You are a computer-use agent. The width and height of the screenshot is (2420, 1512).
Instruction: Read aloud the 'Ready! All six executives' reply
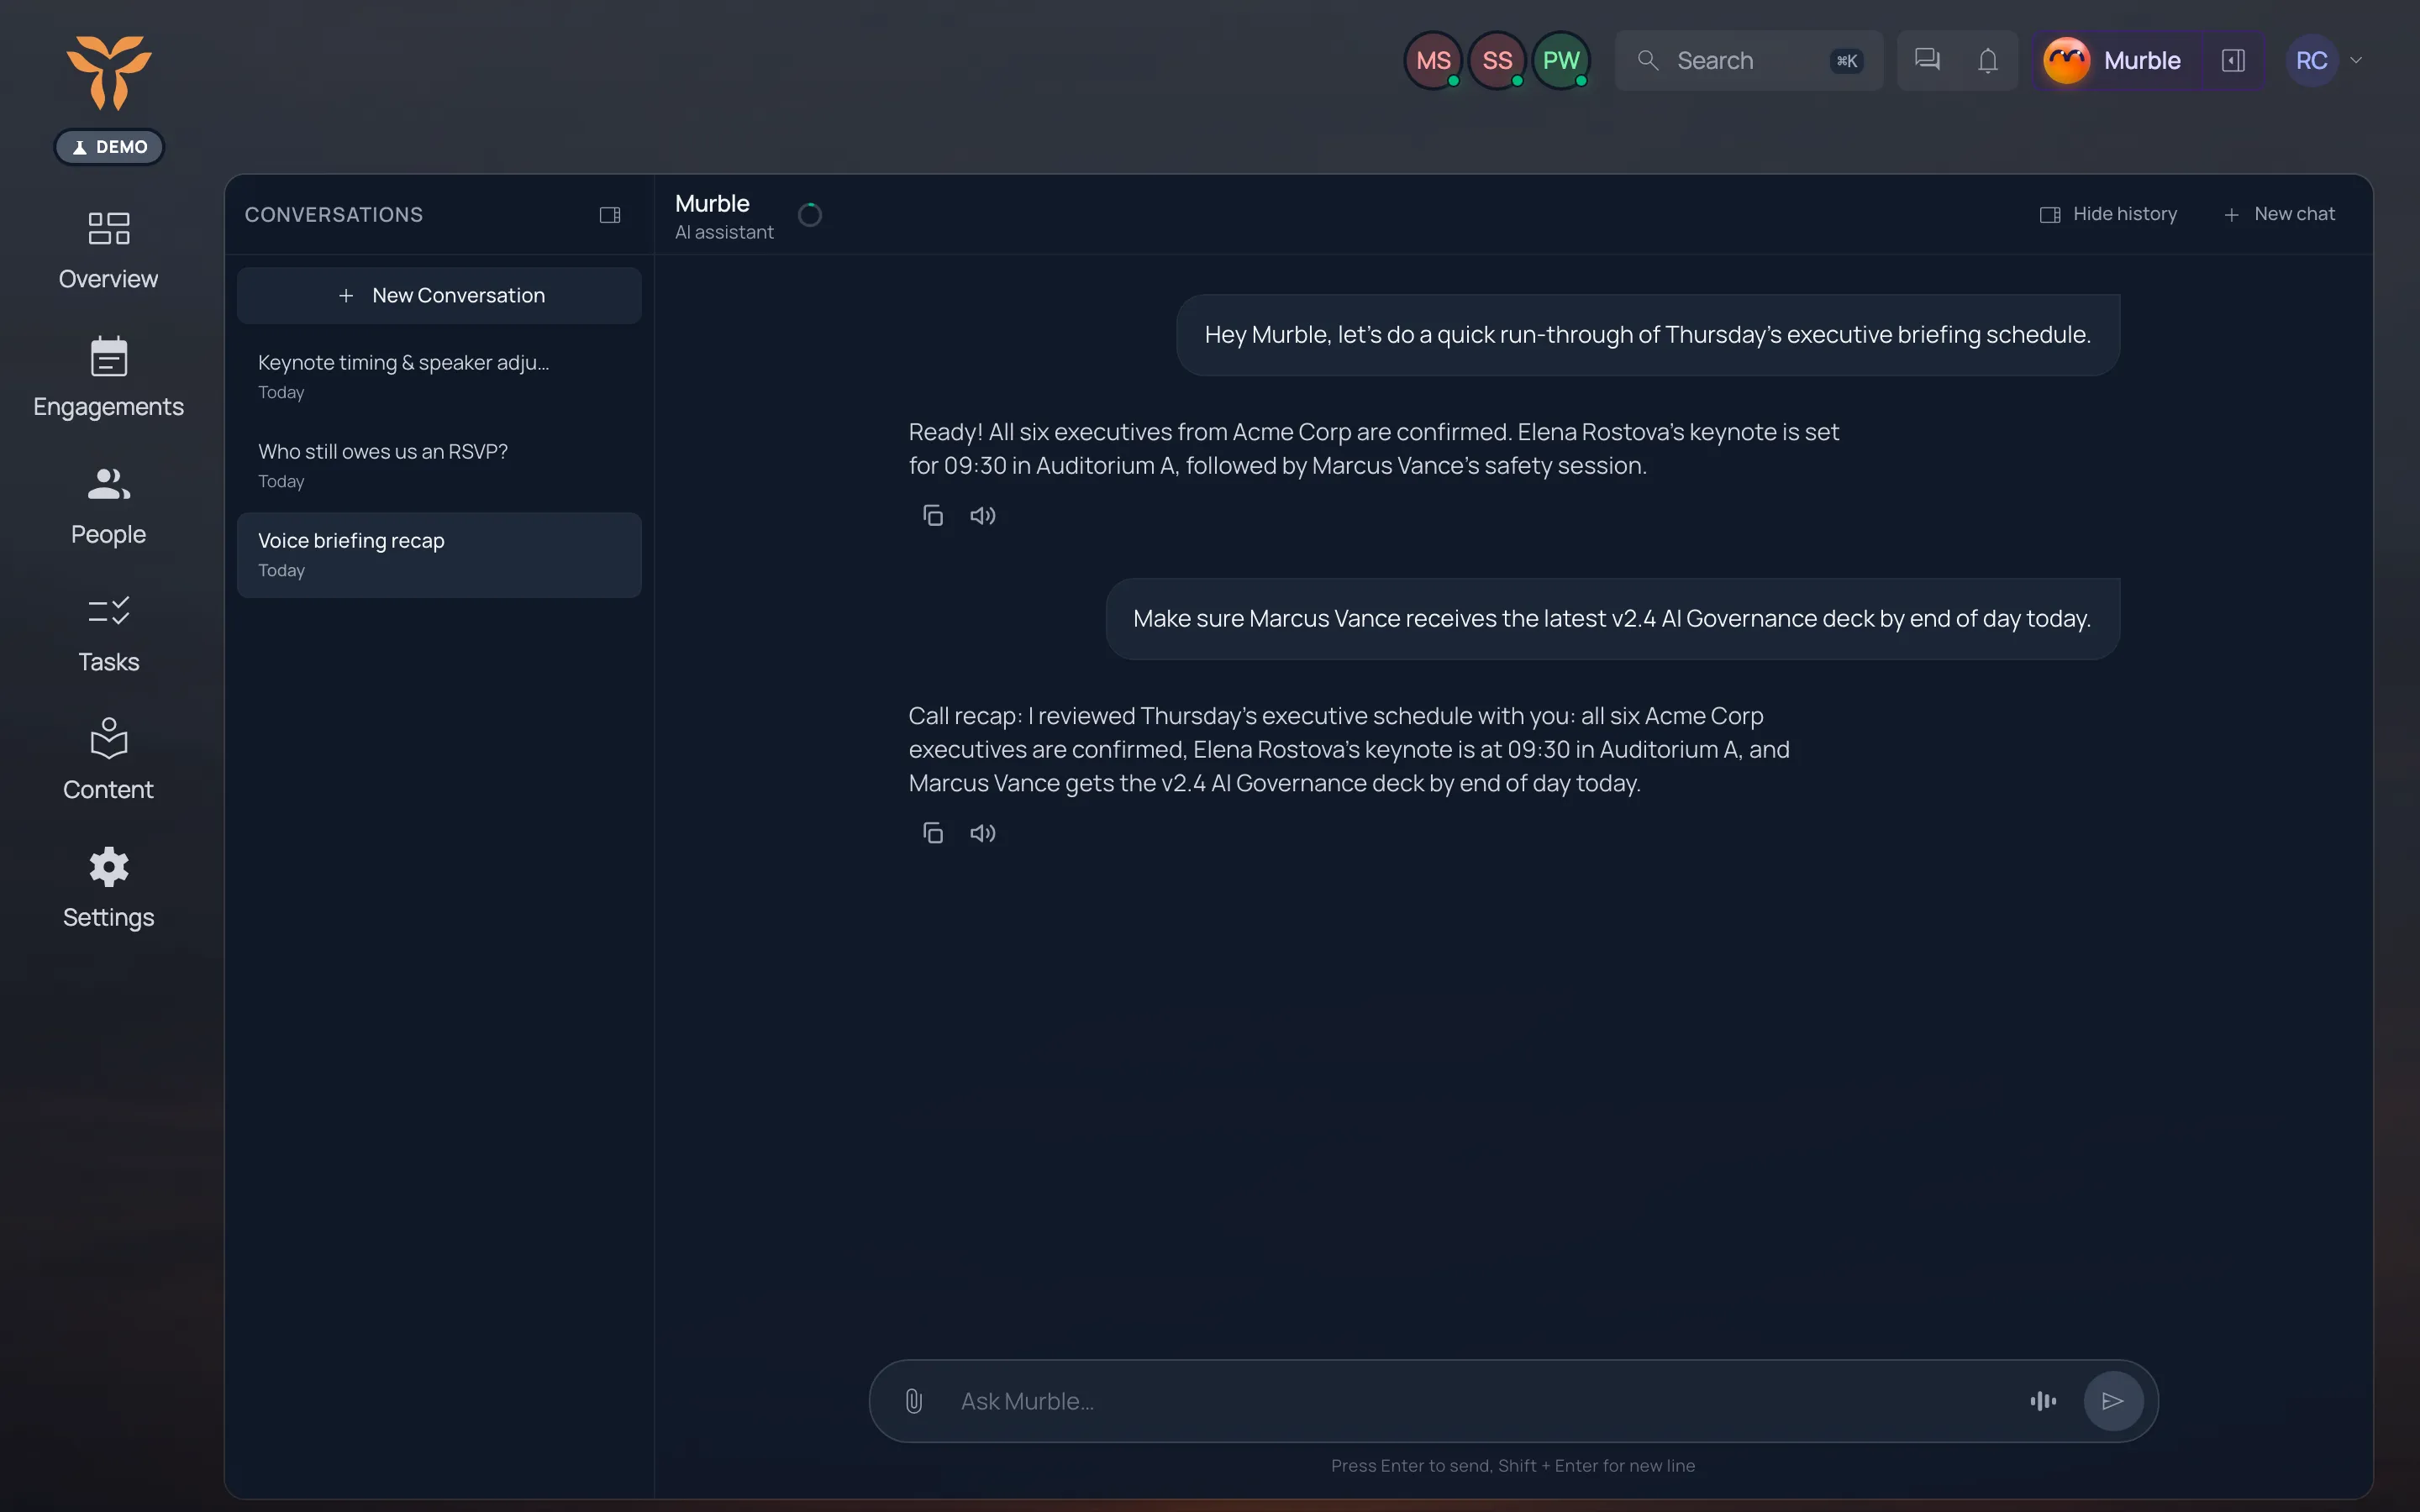983,516
